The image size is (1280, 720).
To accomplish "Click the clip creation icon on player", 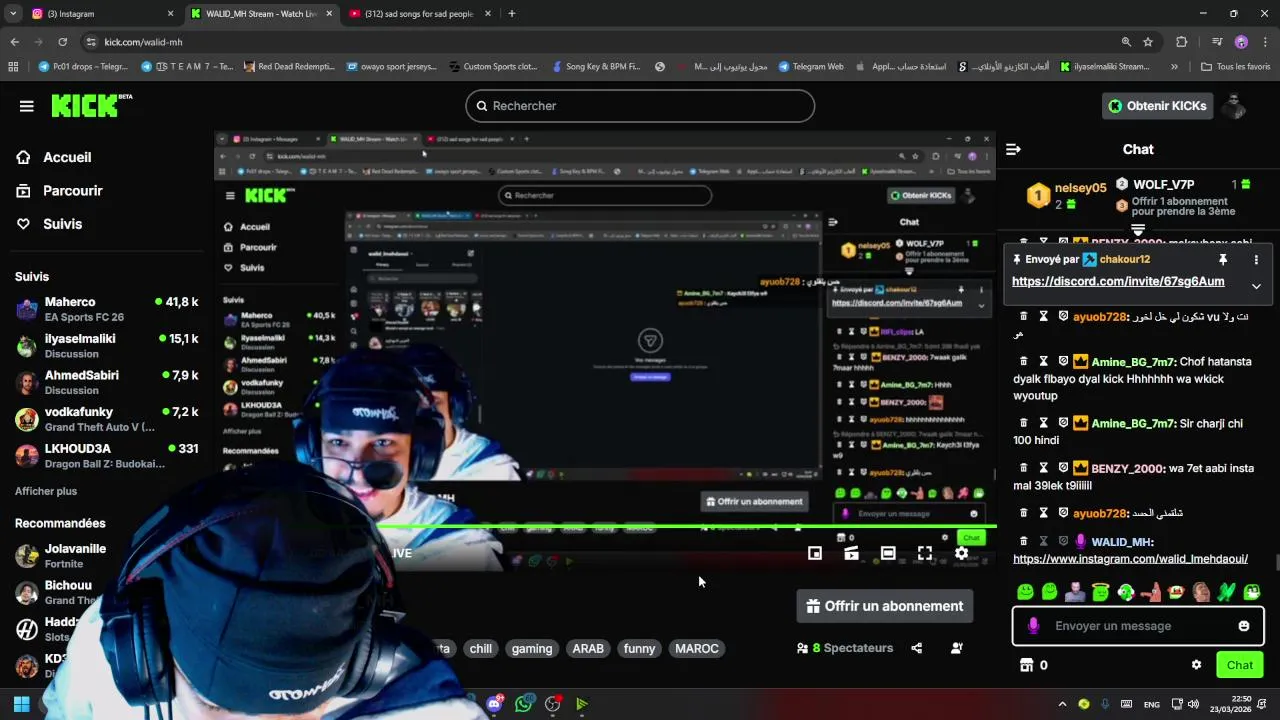I will (x=851, y=553).
